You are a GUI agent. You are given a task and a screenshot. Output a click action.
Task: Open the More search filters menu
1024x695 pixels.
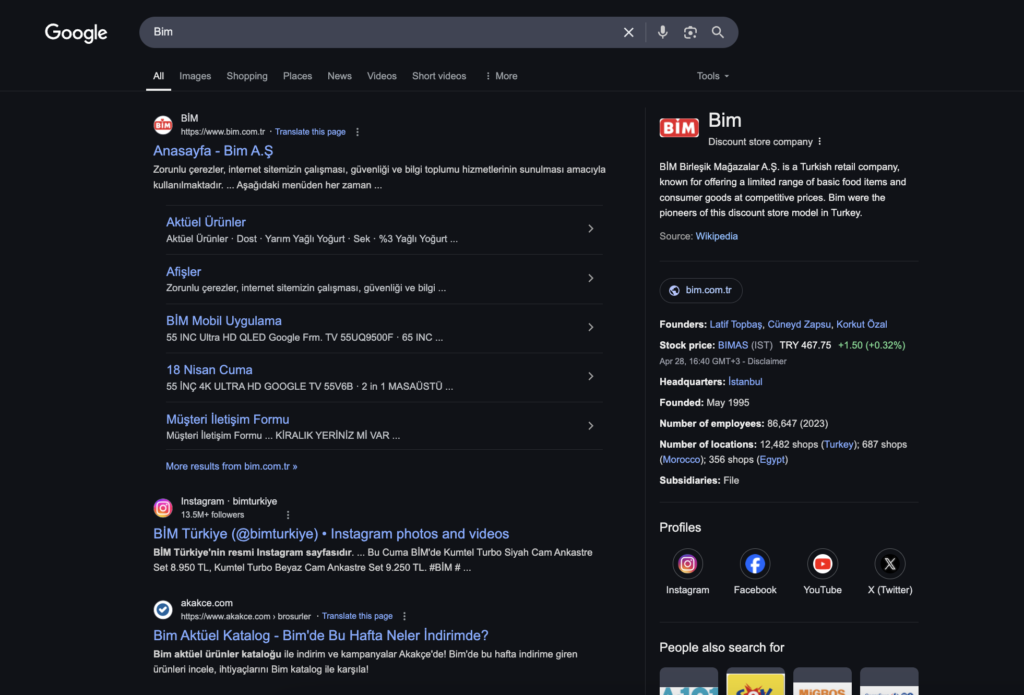point(501,76)
